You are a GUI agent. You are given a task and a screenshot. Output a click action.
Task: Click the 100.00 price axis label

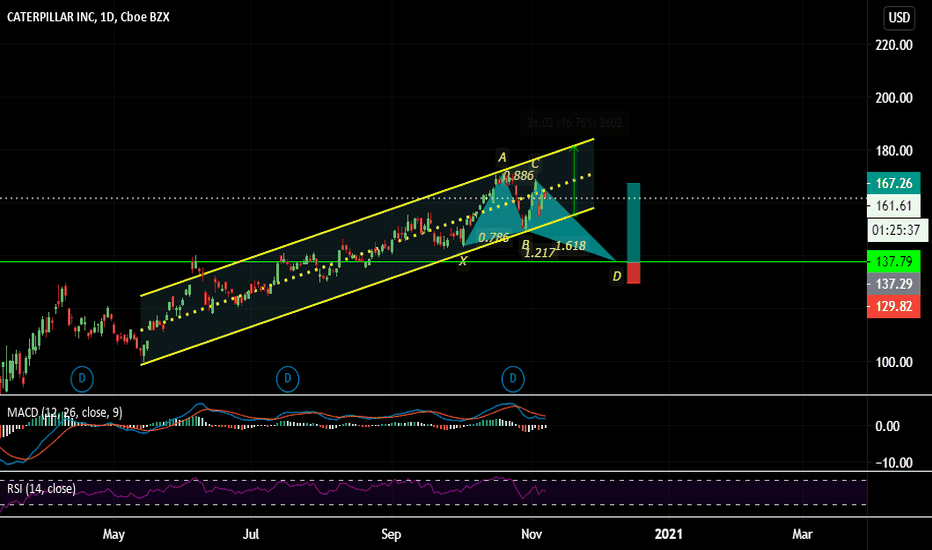click(x=894, y=362)
